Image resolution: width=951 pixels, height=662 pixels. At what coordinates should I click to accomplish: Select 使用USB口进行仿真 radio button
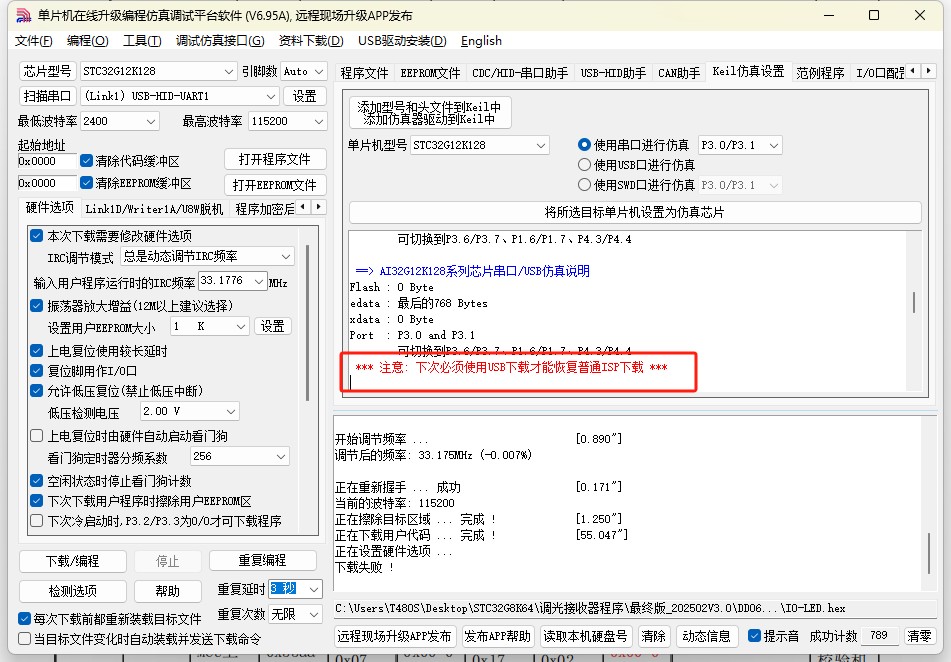coord(584,164)
